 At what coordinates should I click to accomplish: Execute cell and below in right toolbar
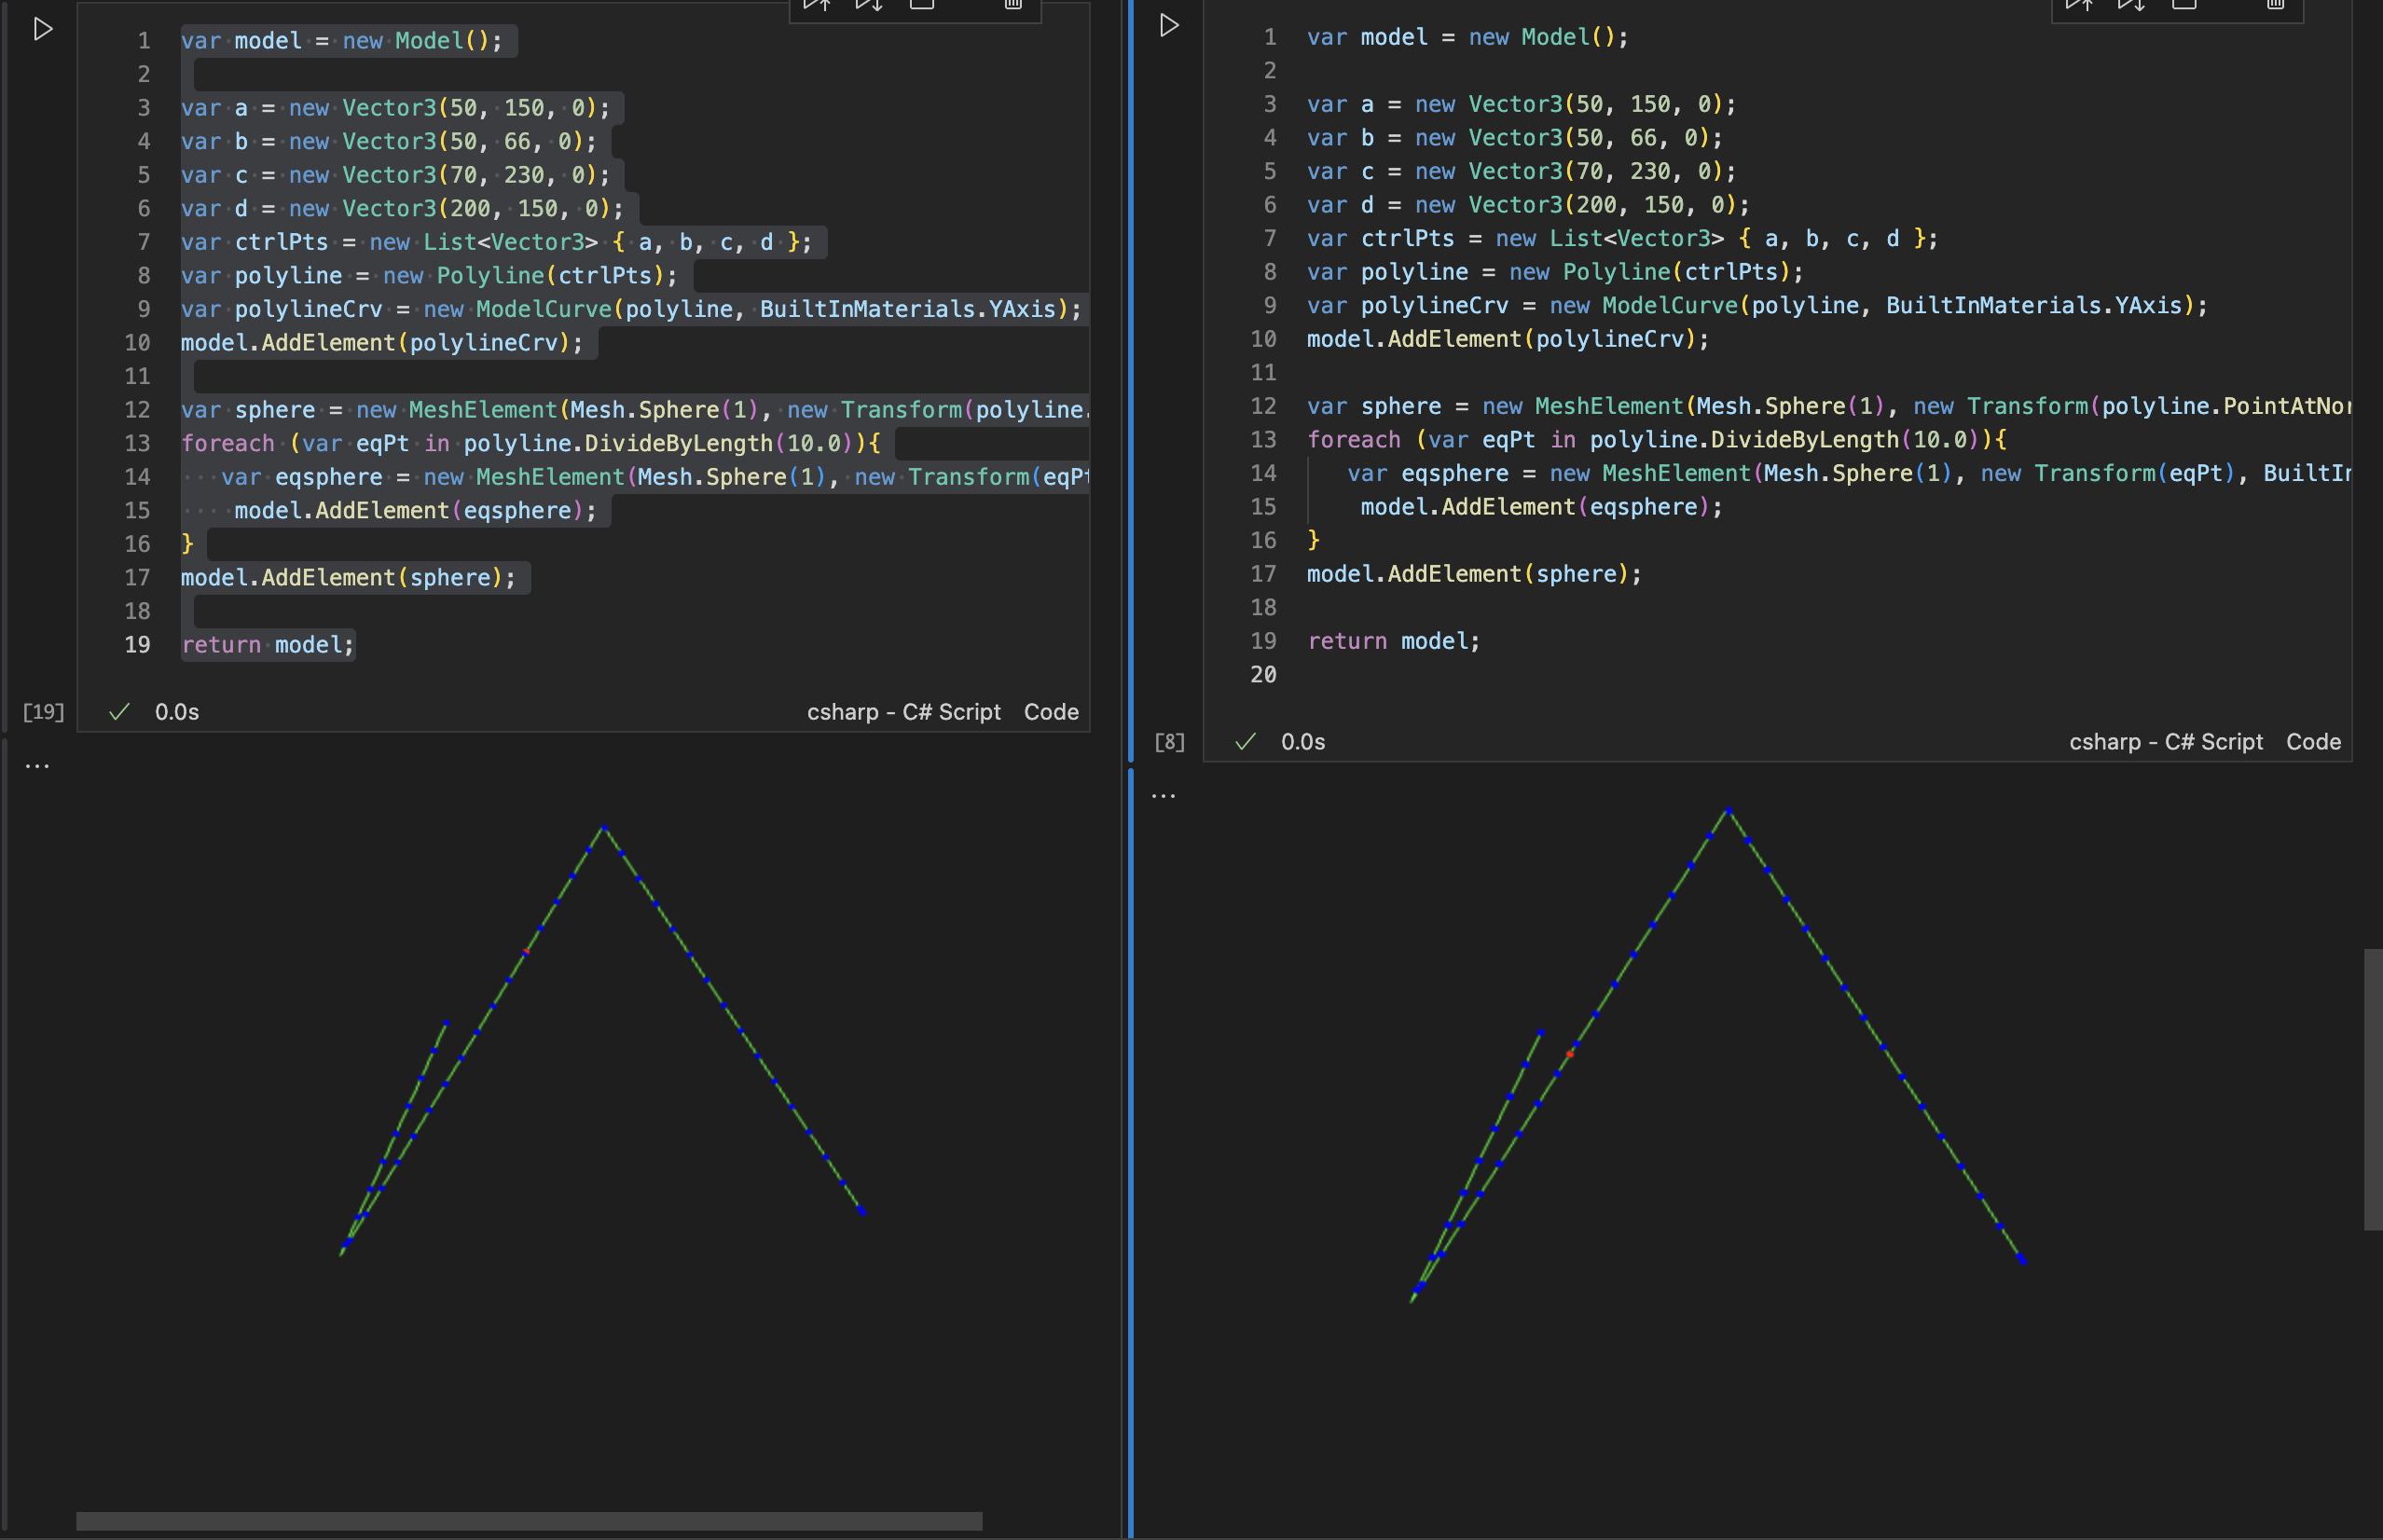point(2130,5)
